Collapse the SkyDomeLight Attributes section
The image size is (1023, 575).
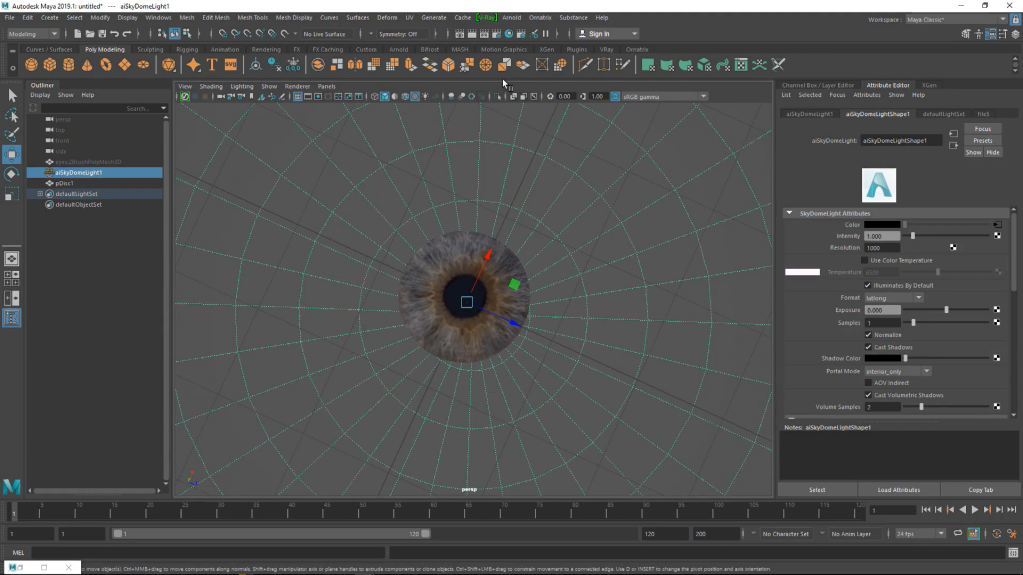789,213
